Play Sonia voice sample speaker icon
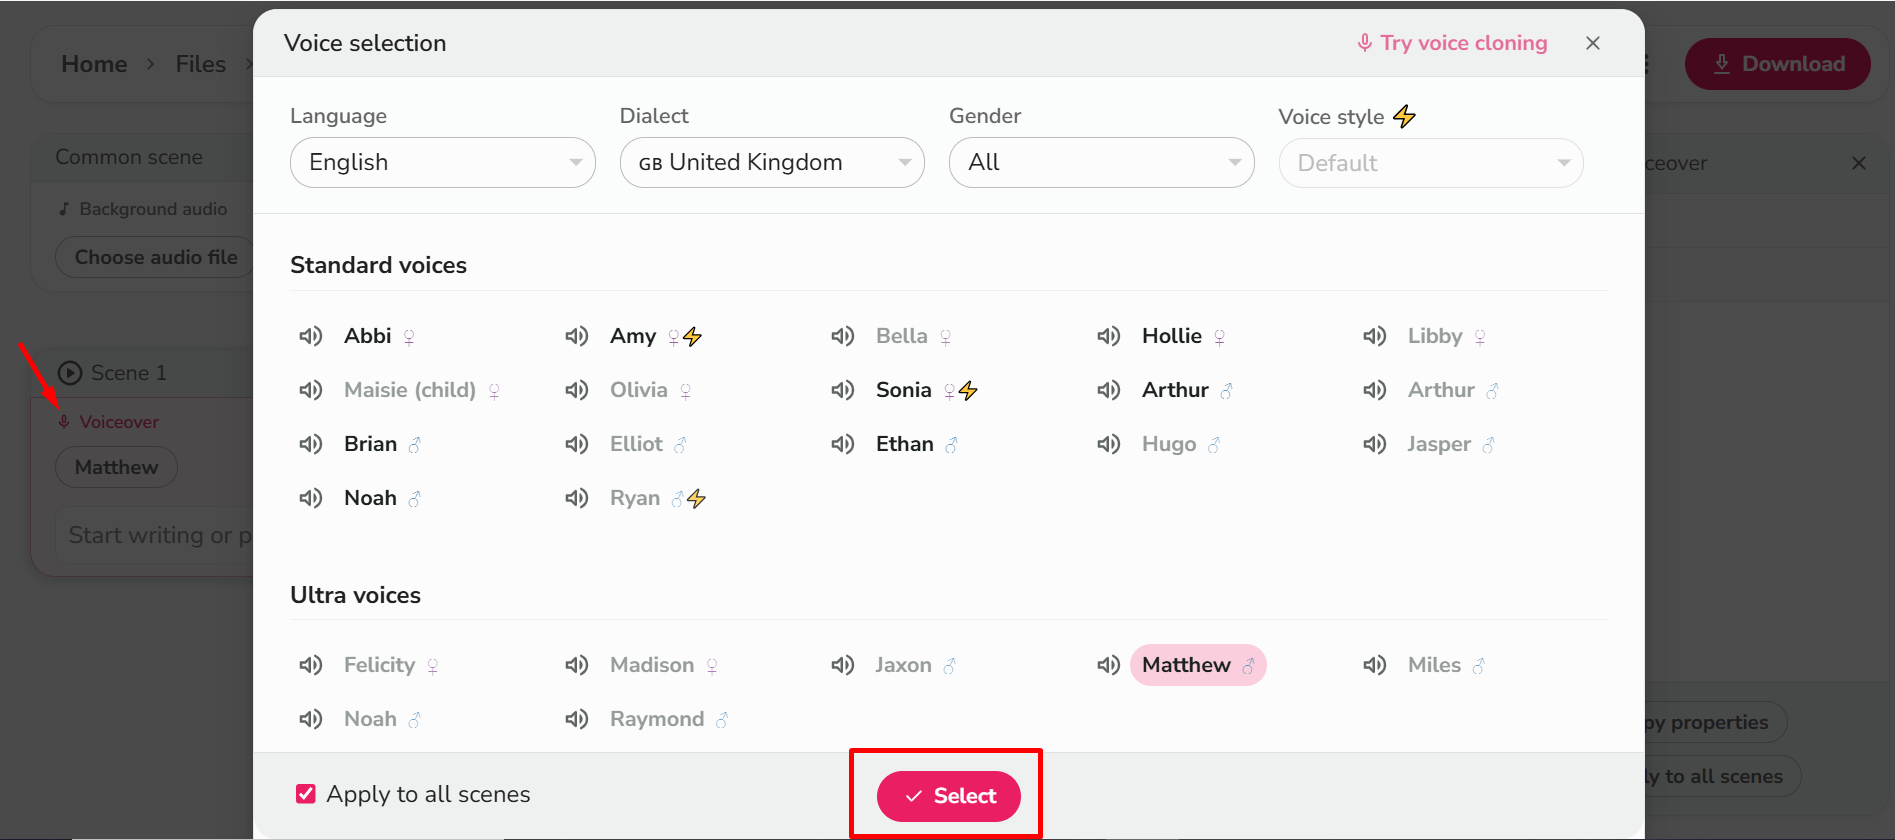This screenshot has width=1895, height=840. [842, 390]
